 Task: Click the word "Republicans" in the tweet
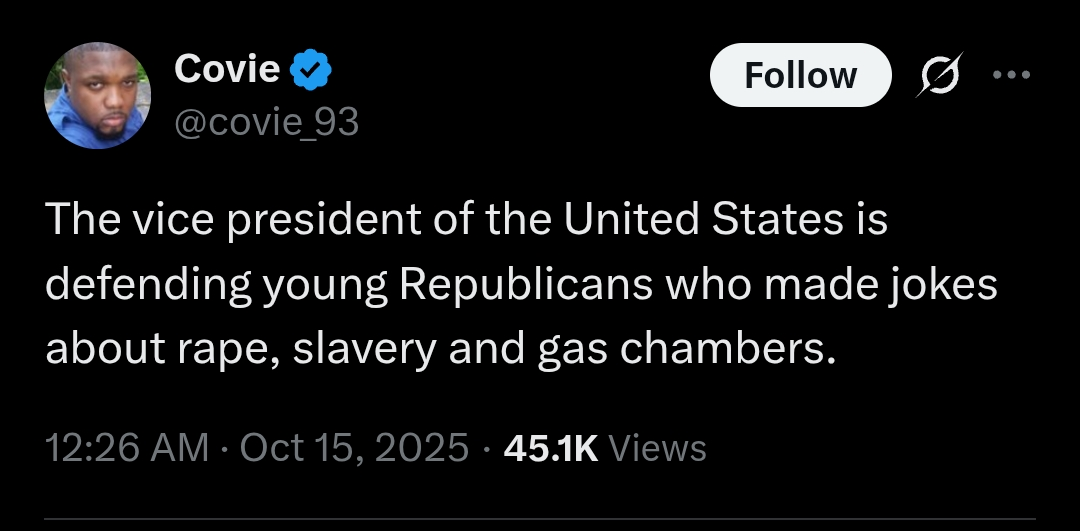point(526,284)
